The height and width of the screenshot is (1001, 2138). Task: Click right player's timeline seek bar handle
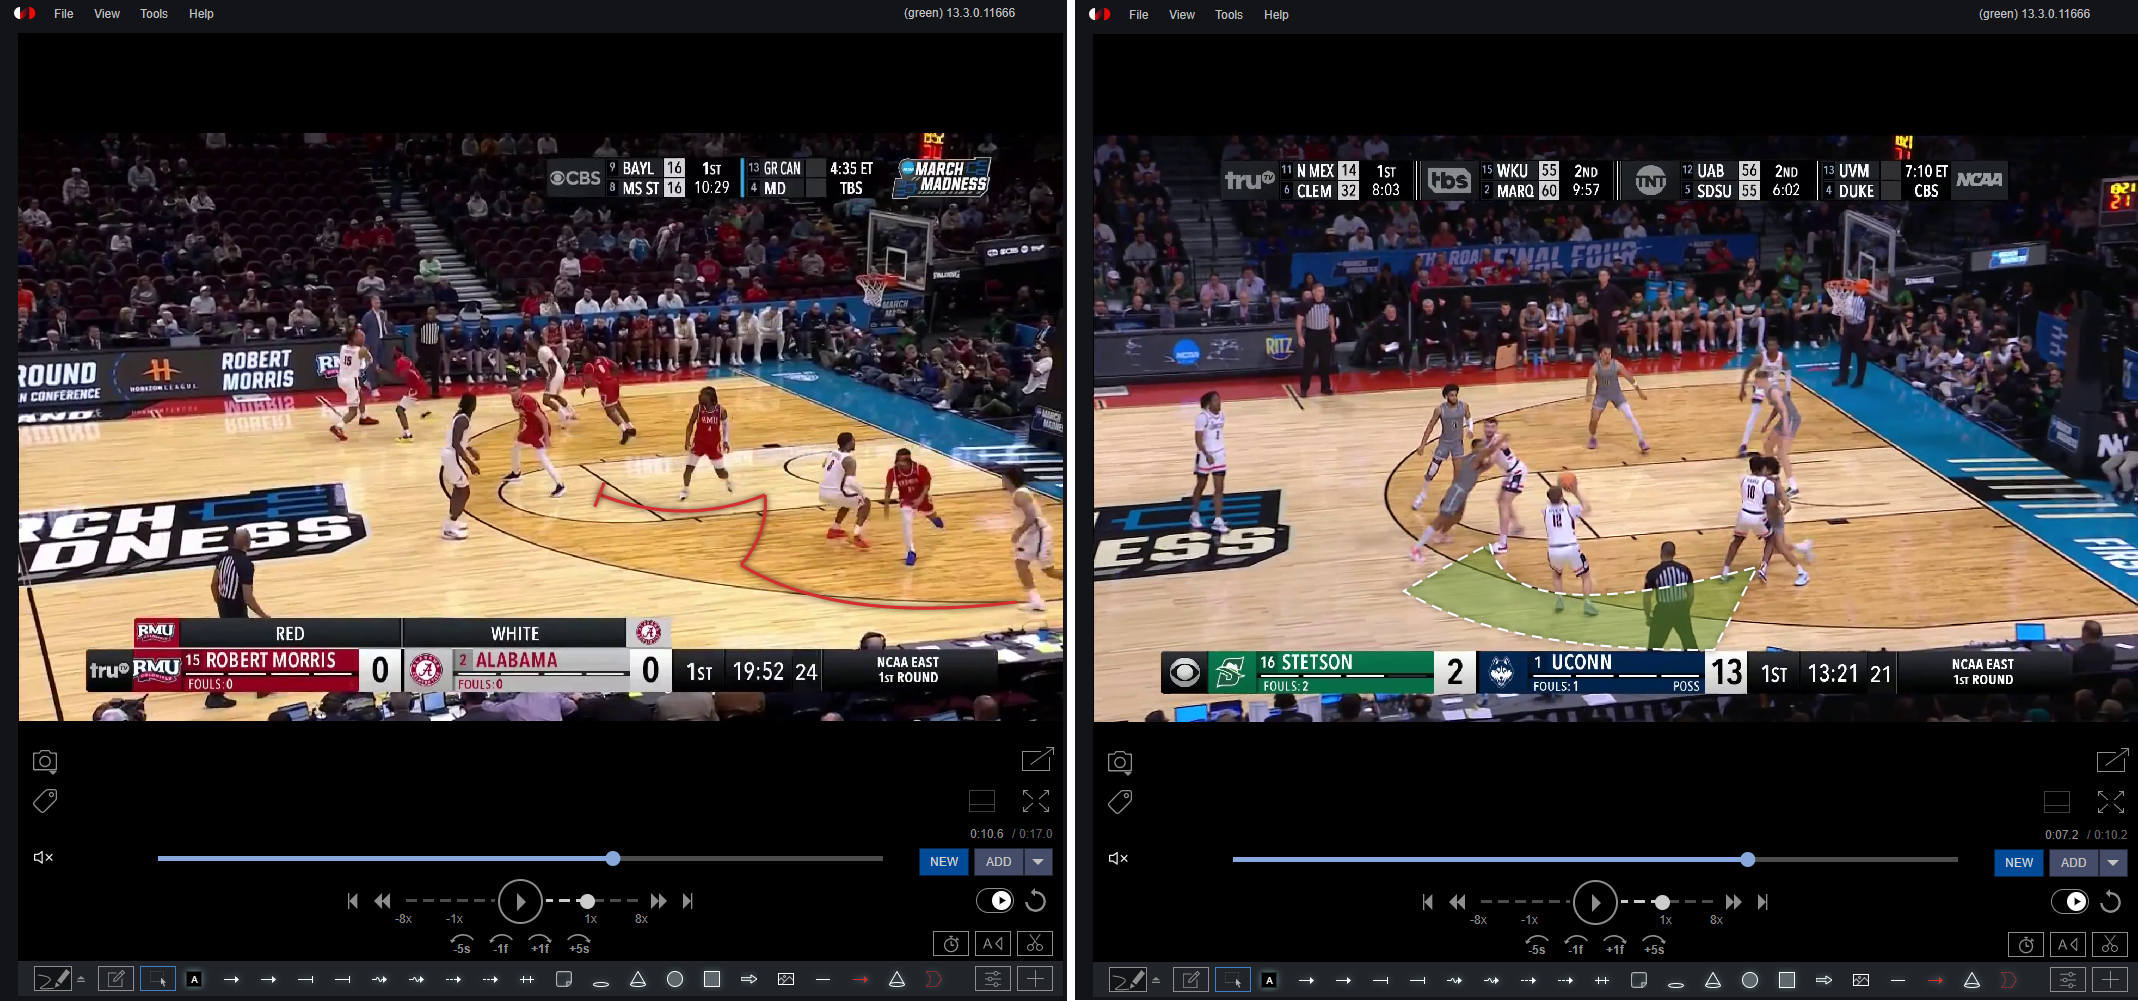(1747, 859)
